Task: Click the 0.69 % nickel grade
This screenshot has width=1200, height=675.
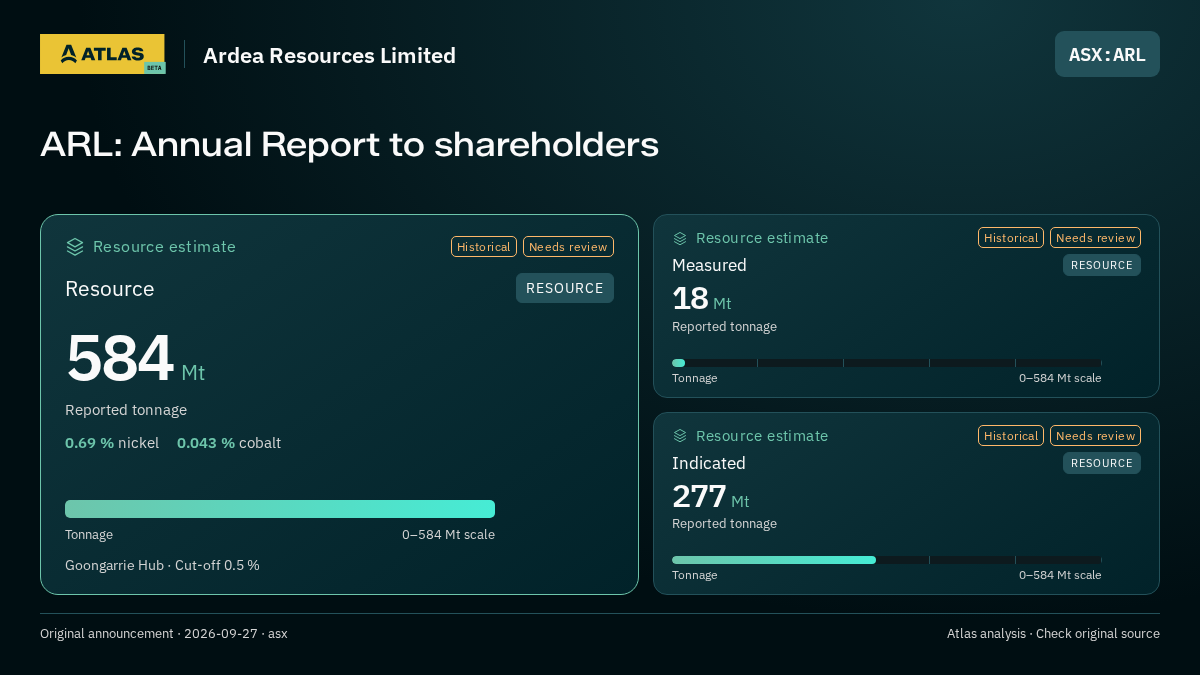Action: 112,442
